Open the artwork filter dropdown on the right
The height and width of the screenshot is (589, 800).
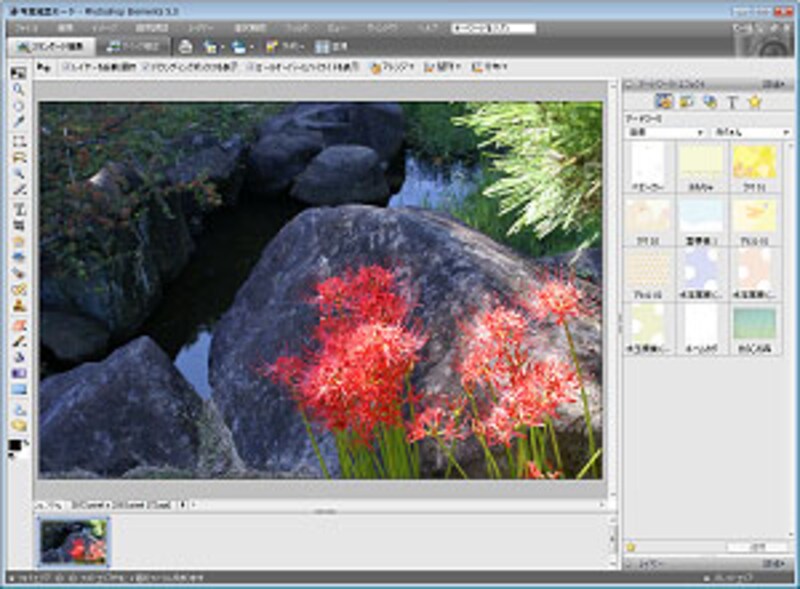(x=752, y=132)
